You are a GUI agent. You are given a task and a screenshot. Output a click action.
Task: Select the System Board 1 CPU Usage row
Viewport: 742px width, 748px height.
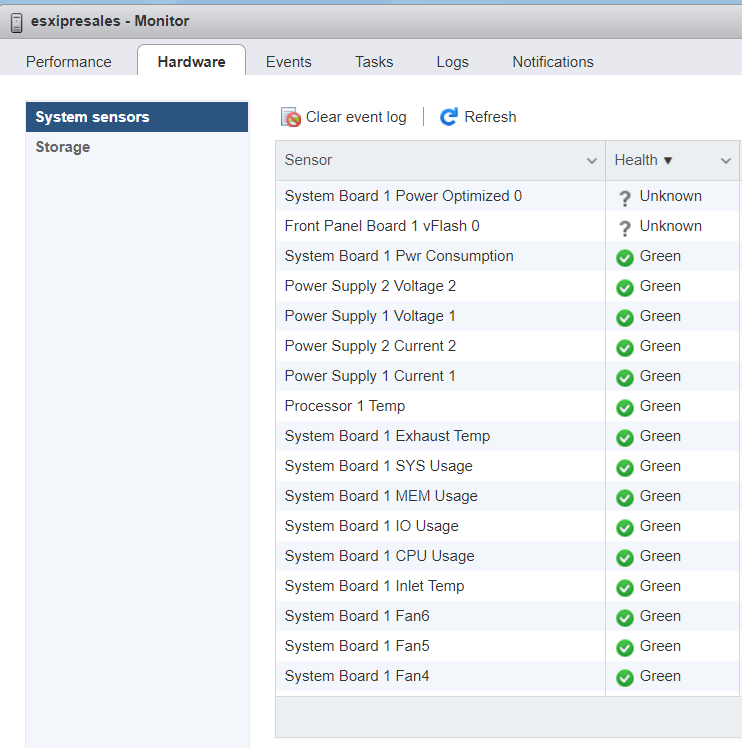(x=379, y=556)
